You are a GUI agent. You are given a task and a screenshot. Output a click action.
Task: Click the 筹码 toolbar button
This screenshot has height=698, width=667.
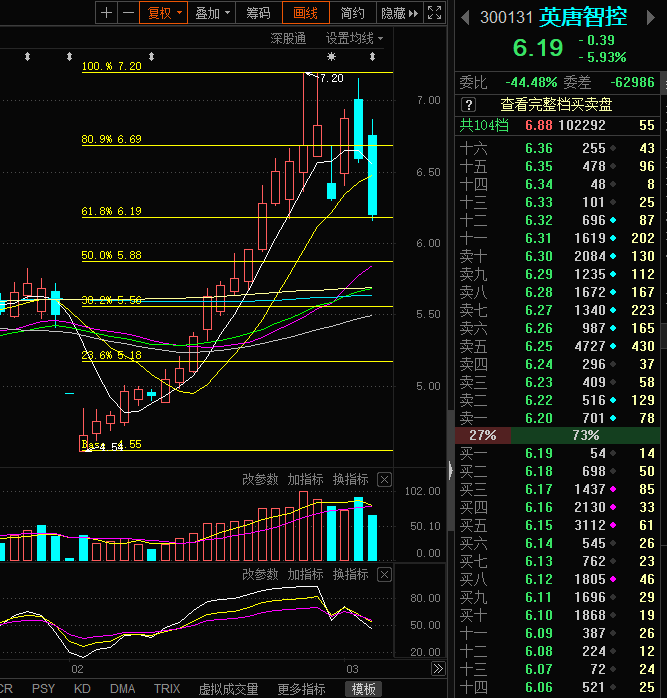click(258, 13)
